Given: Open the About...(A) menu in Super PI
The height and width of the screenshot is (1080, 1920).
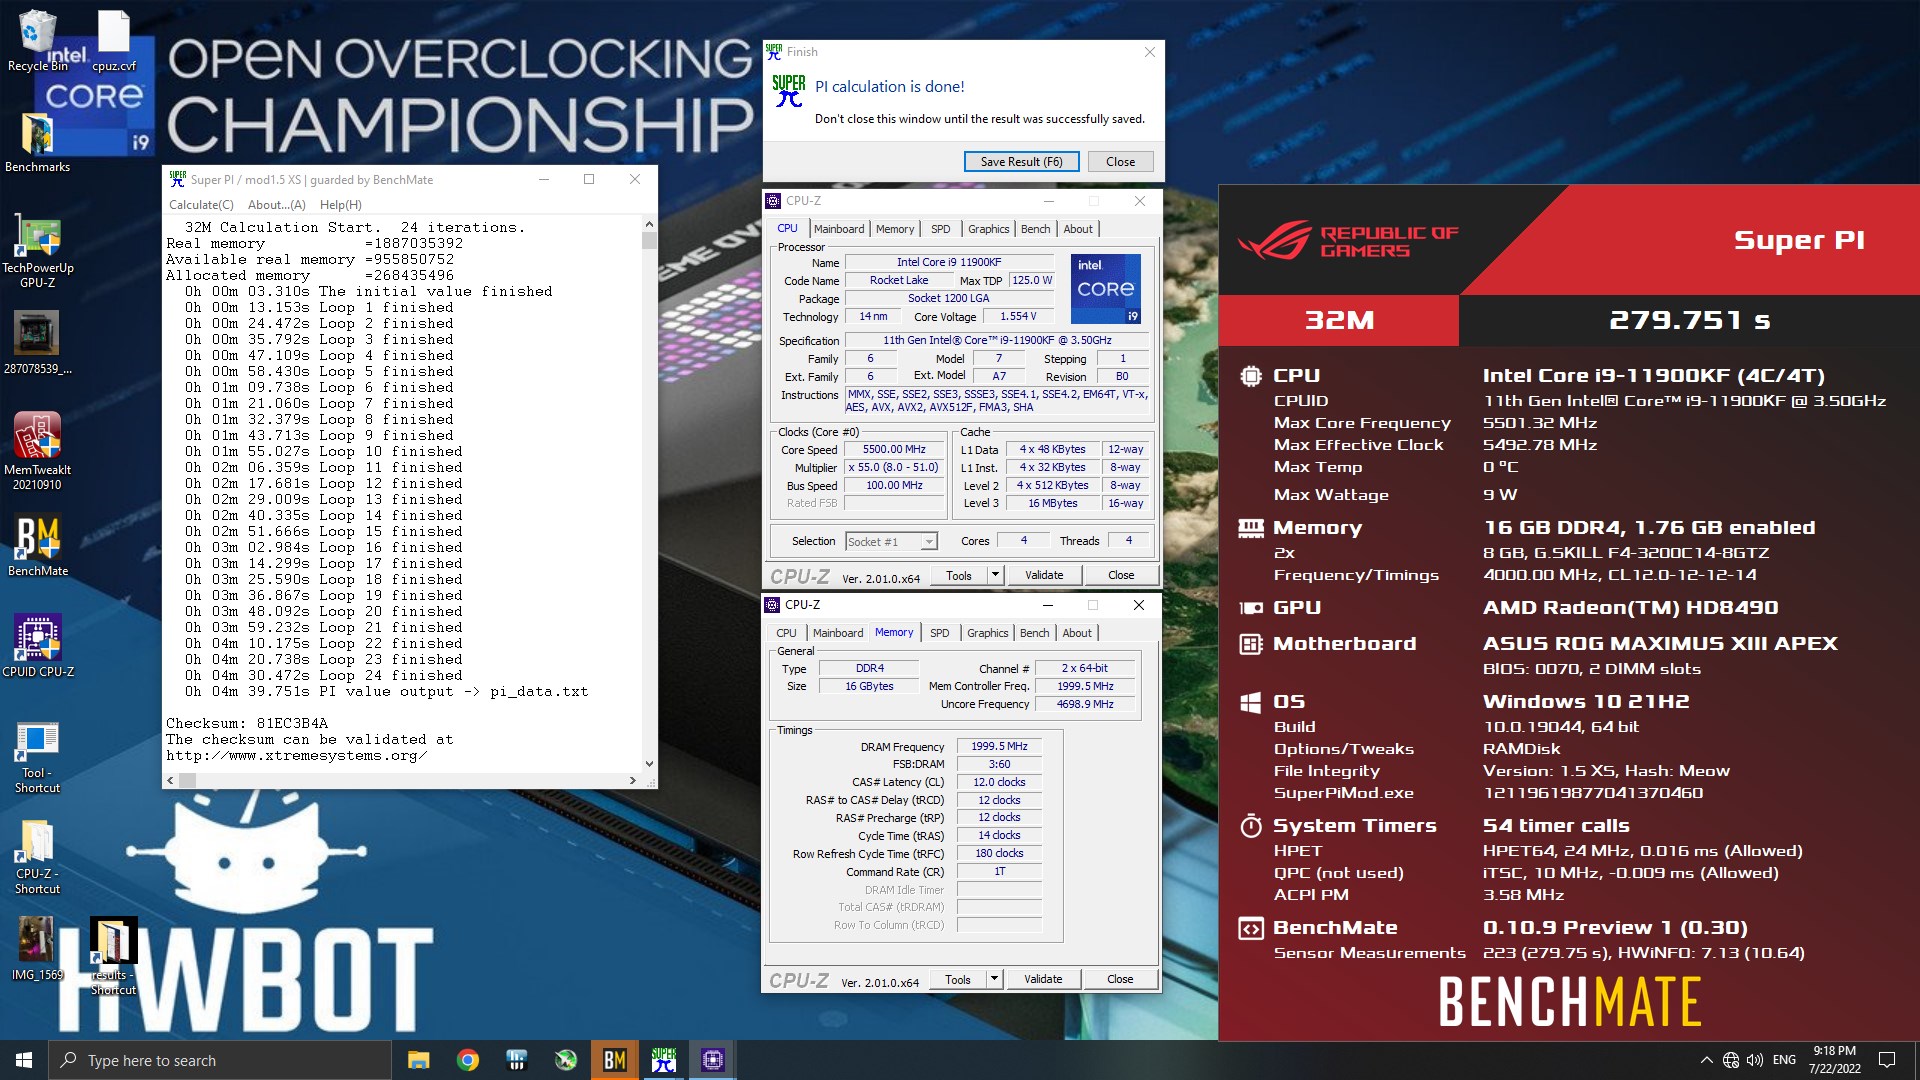Looking at the screenshot, I should point(277,204).
